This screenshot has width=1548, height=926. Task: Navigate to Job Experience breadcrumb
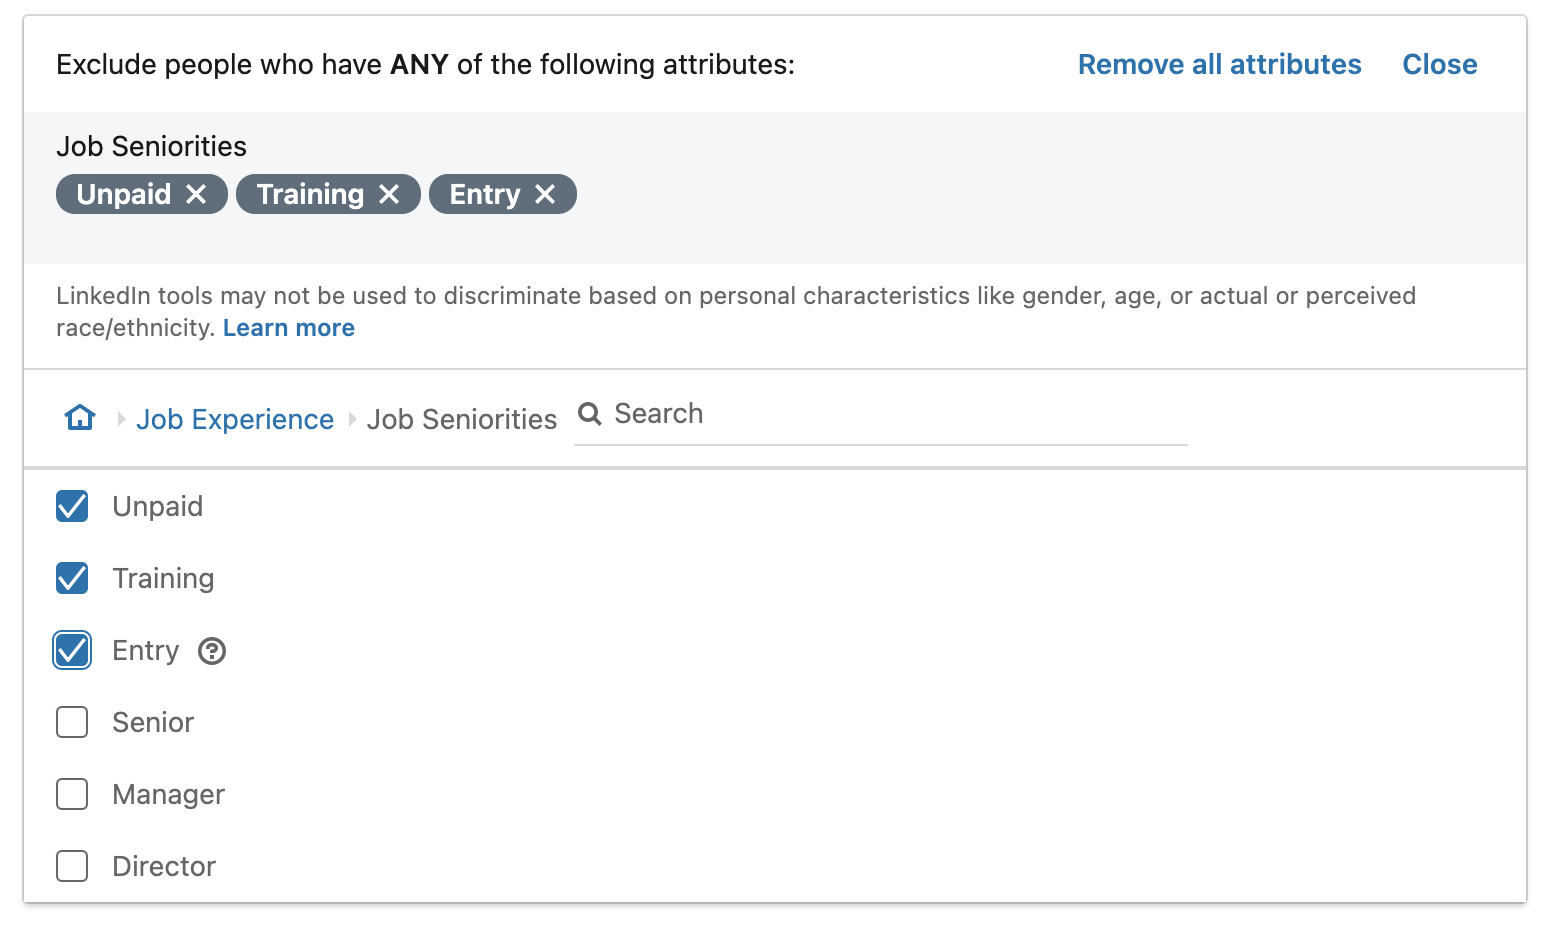tap(235, 419)
